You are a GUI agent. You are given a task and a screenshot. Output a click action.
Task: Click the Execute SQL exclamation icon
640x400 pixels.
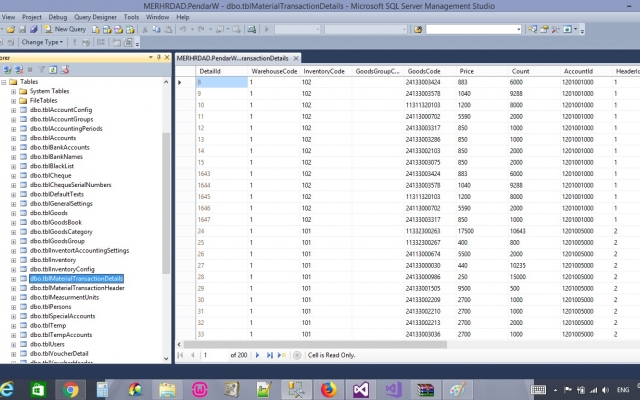point(74,42)
